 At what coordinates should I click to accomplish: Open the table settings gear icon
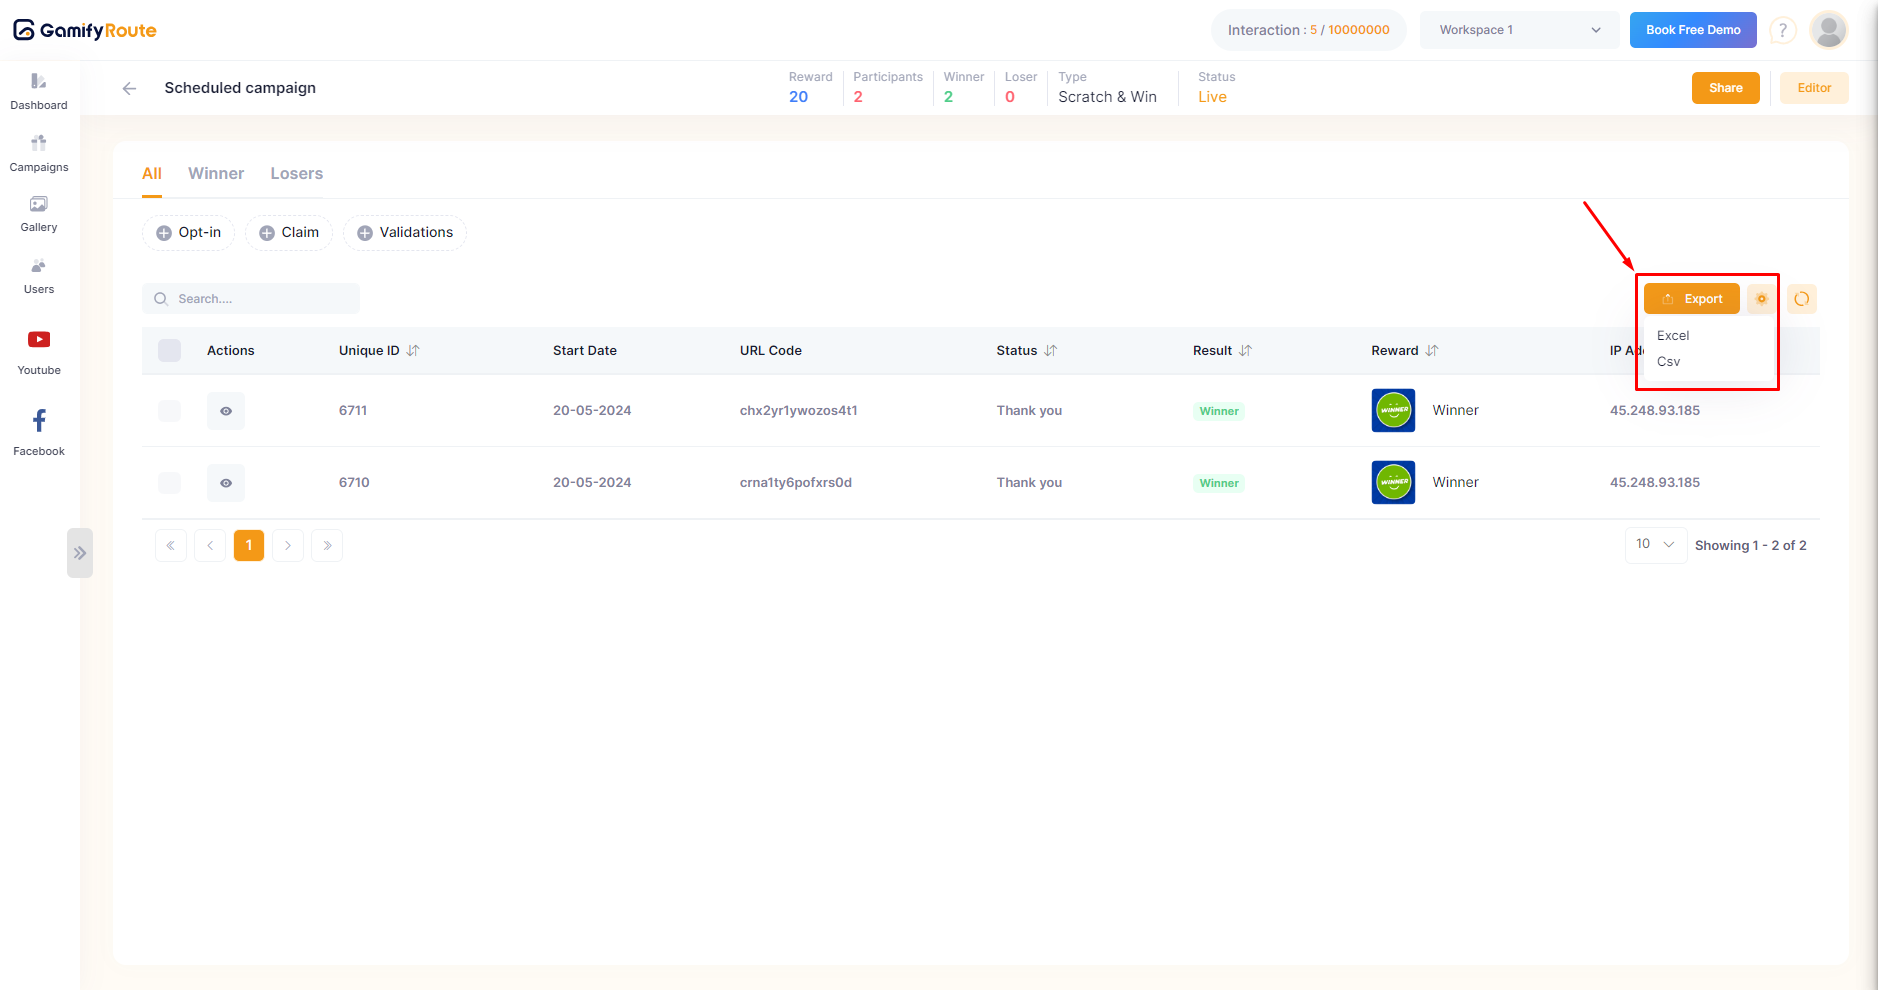(1761, 299)
